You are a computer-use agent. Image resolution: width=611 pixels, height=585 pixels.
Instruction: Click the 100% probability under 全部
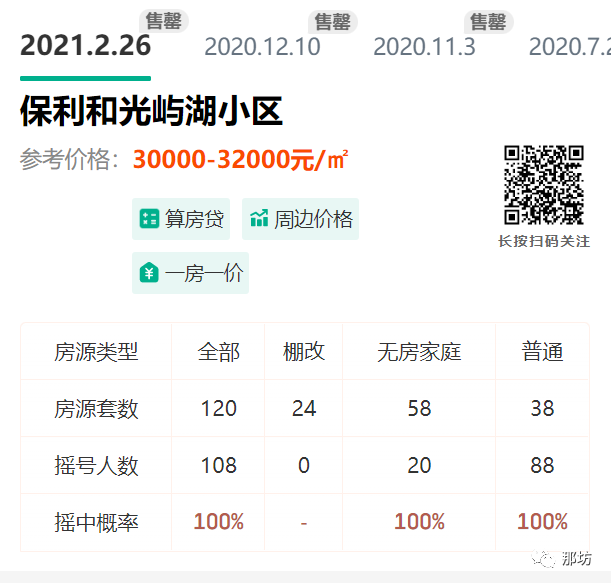(x=218, y=521)
